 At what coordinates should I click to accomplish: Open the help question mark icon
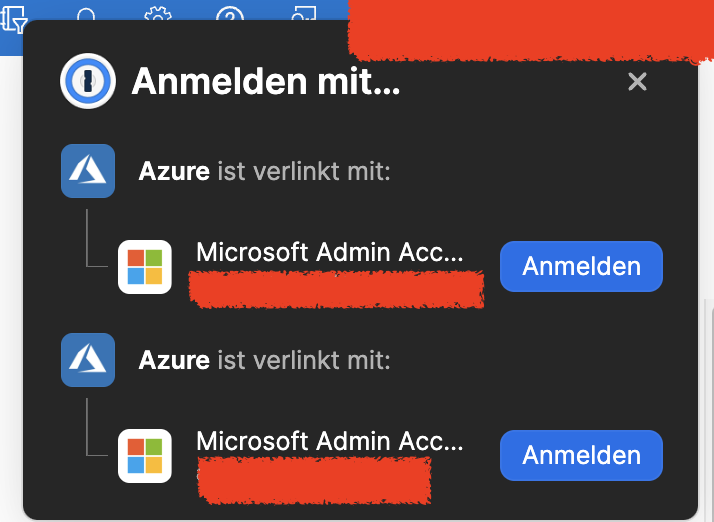pyautogui.click(x=230, y=14)
